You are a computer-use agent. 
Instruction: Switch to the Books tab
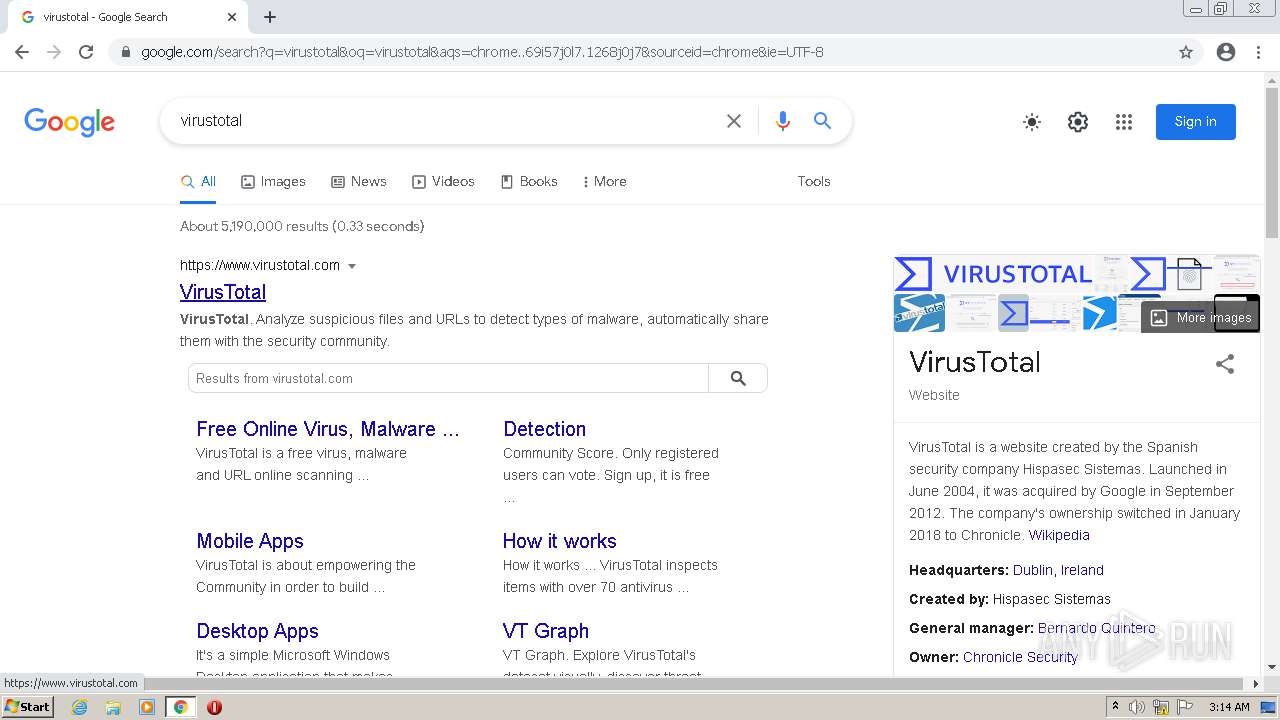coord(529,182)
